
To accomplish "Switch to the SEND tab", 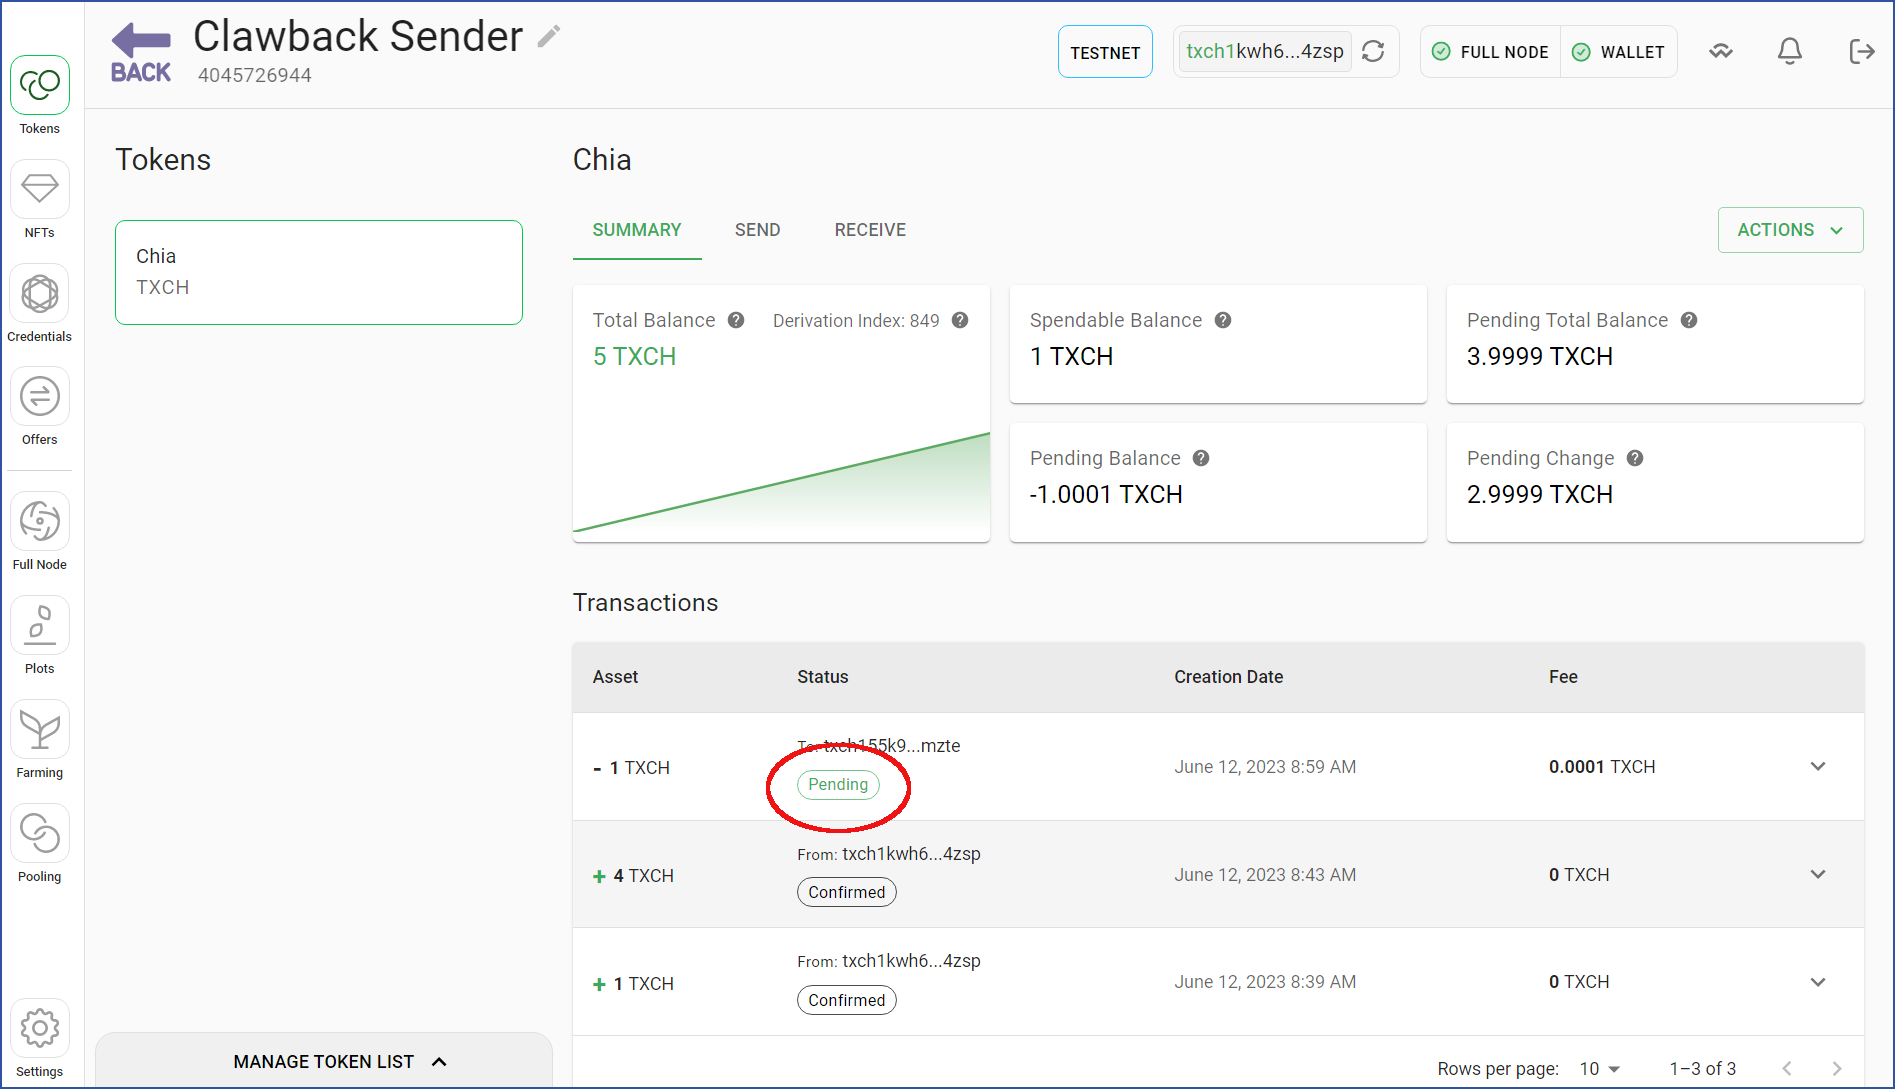I will coord(757,230).
